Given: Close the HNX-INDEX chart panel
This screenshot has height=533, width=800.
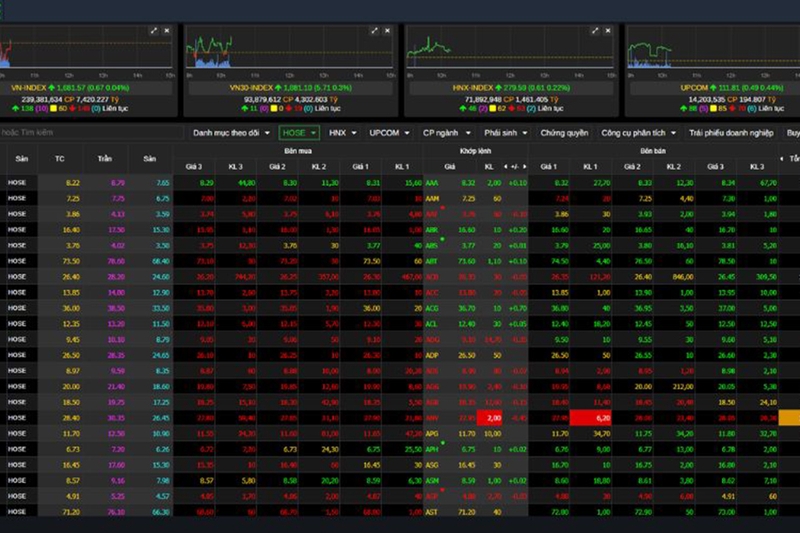Looking at the screenshot, I should pos(608,31).
